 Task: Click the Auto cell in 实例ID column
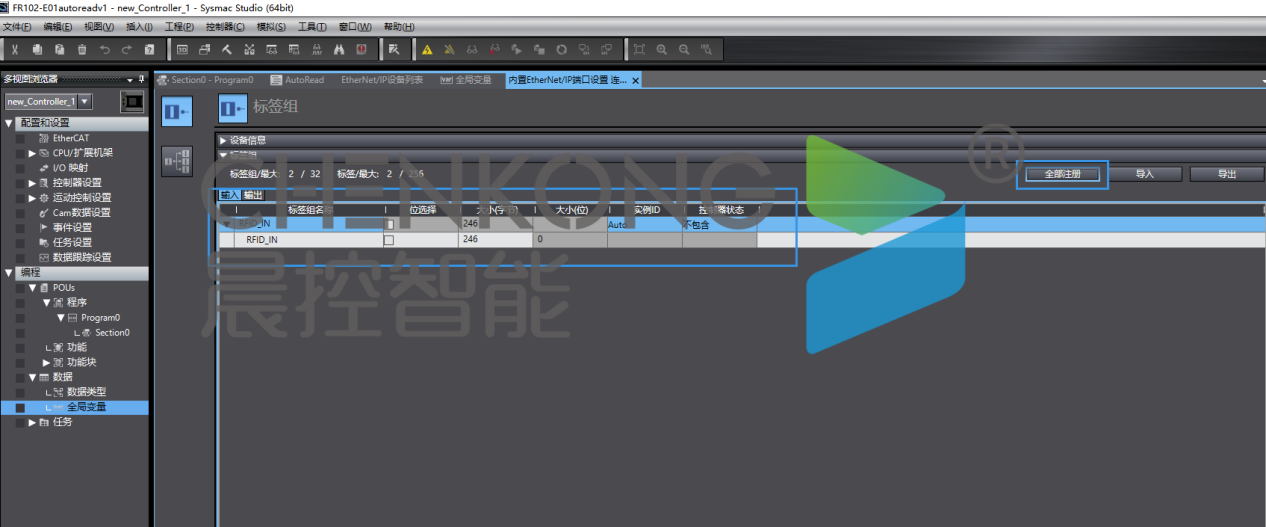coord(644,225)
